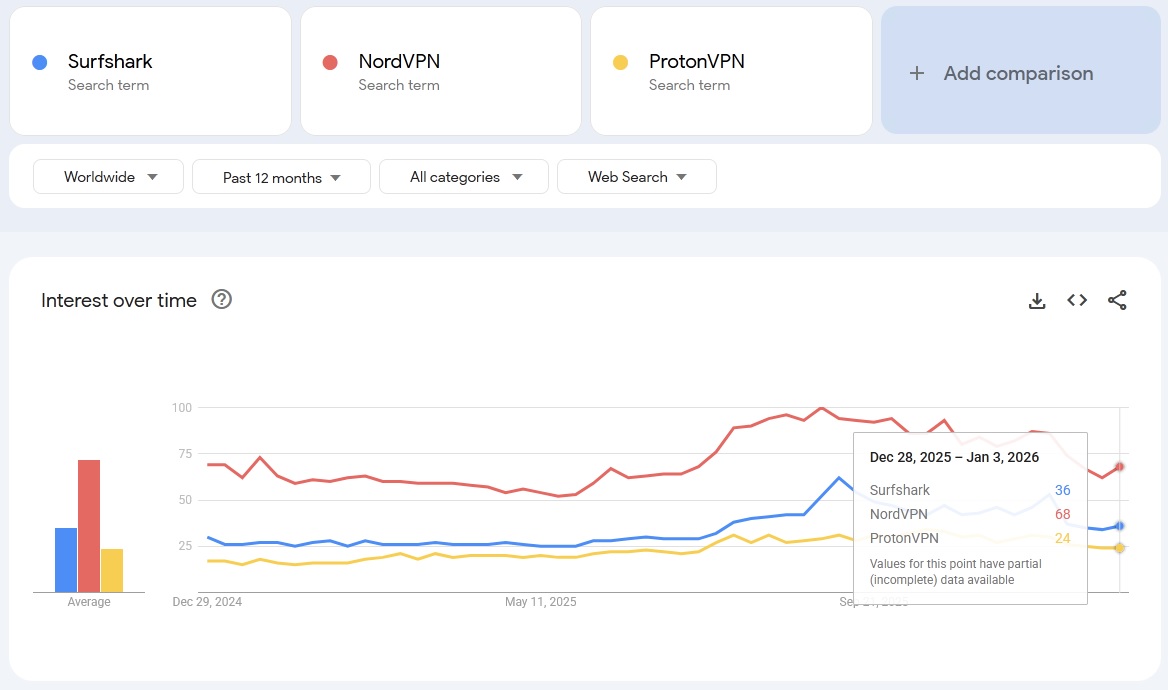The height and width of the screenshot is (690, 1168).
Task: Select the Surfshark search term card
Action: [150, 70]
